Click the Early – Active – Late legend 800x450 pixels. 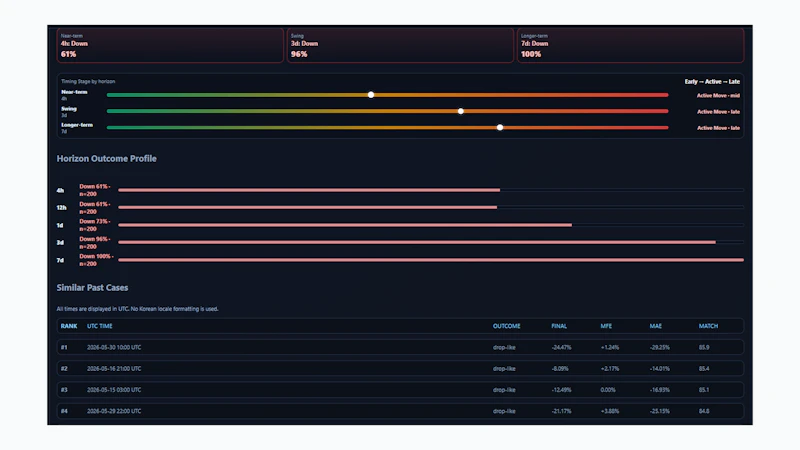click(x=712, y=82)
